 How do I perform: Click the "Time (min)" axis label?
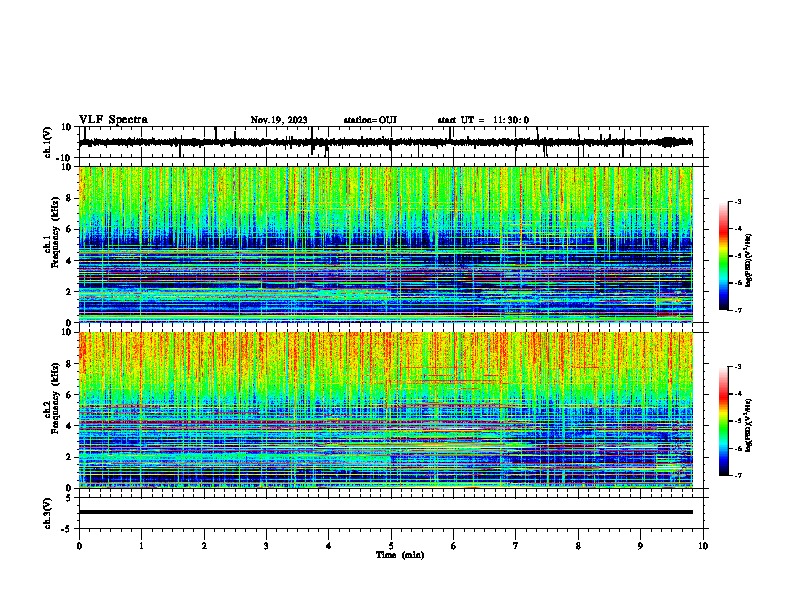400,555
